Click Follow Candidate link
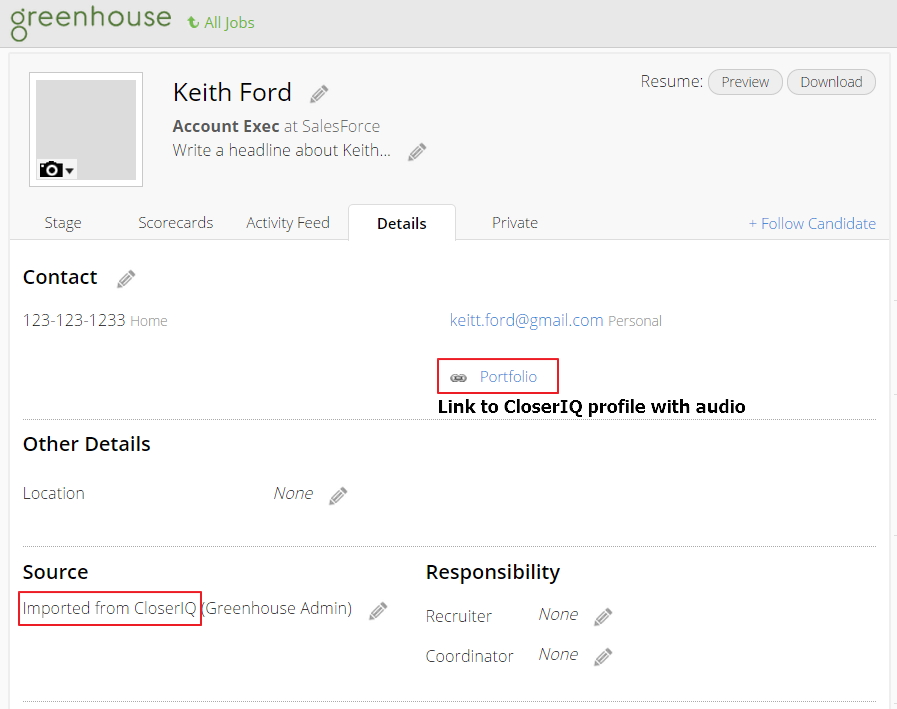897x709 pixels. pyautogui.click(x=812, y=224)
